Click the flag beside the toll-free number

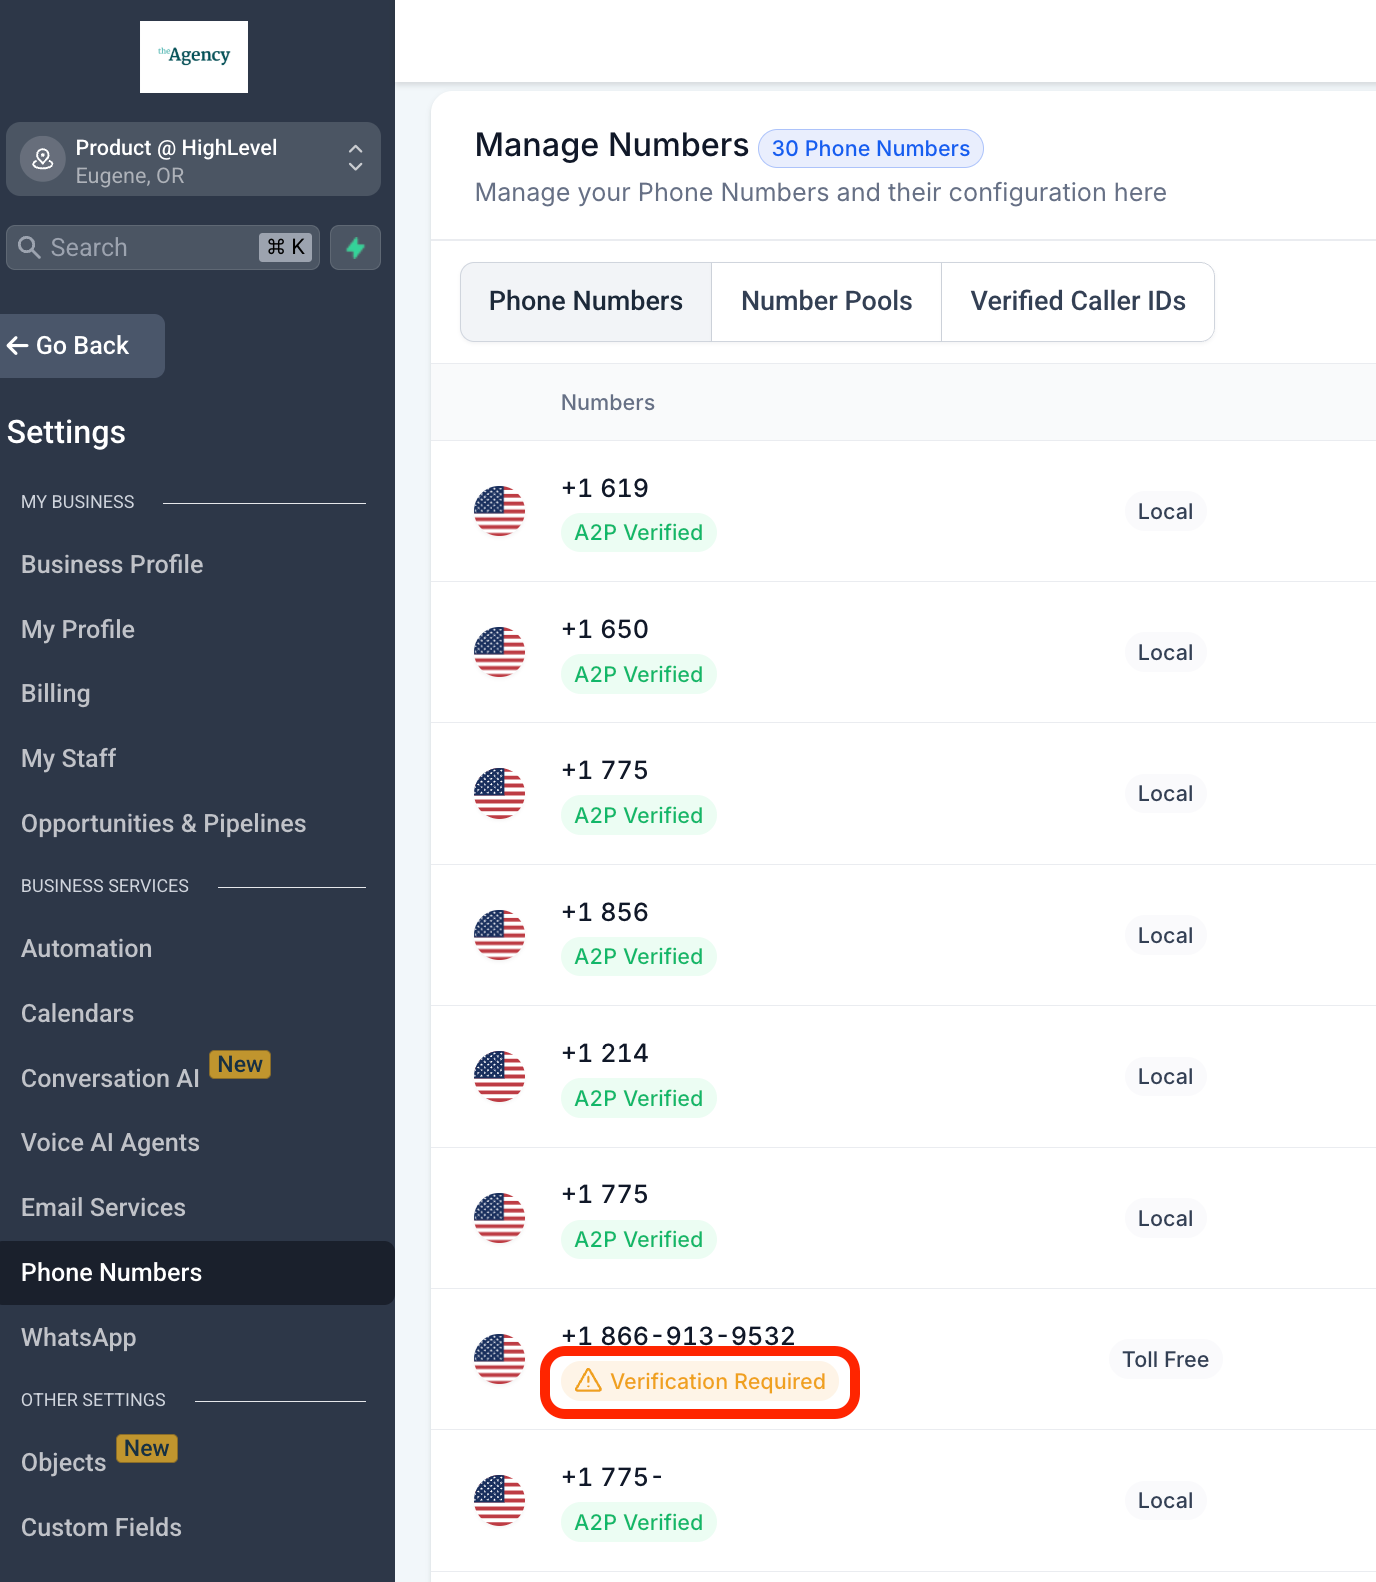point(499,1359)
